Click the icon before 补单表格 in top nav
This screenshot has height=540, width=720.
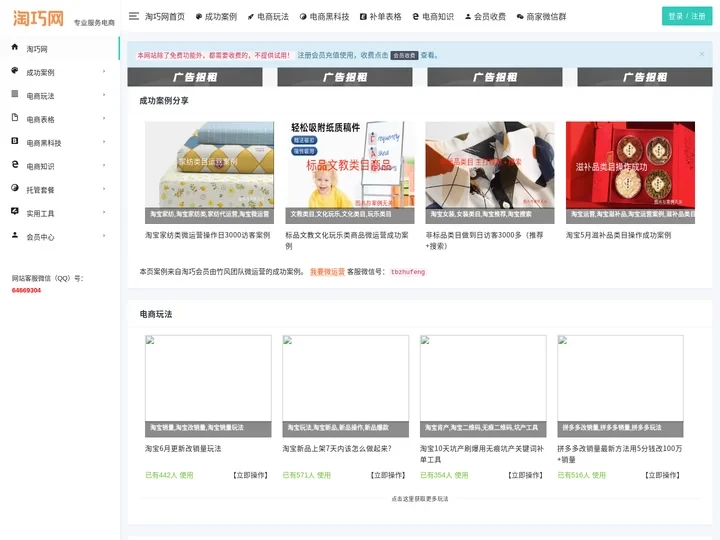click(x=363, y=17)
